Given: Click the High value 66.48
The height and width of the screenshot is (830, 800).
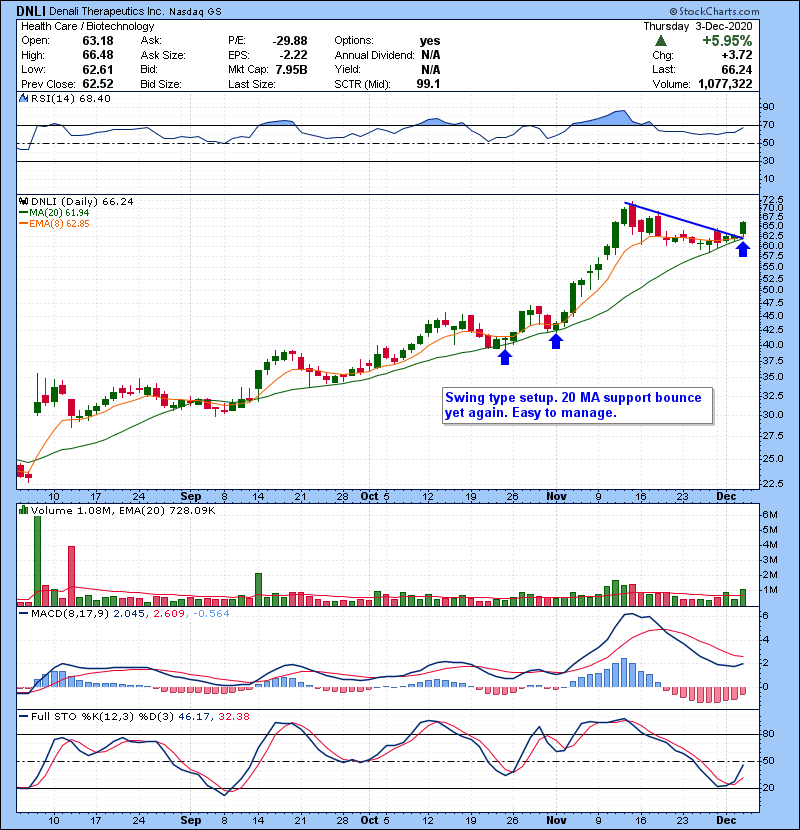Looking at the screenshot, I should coord(98,55).
